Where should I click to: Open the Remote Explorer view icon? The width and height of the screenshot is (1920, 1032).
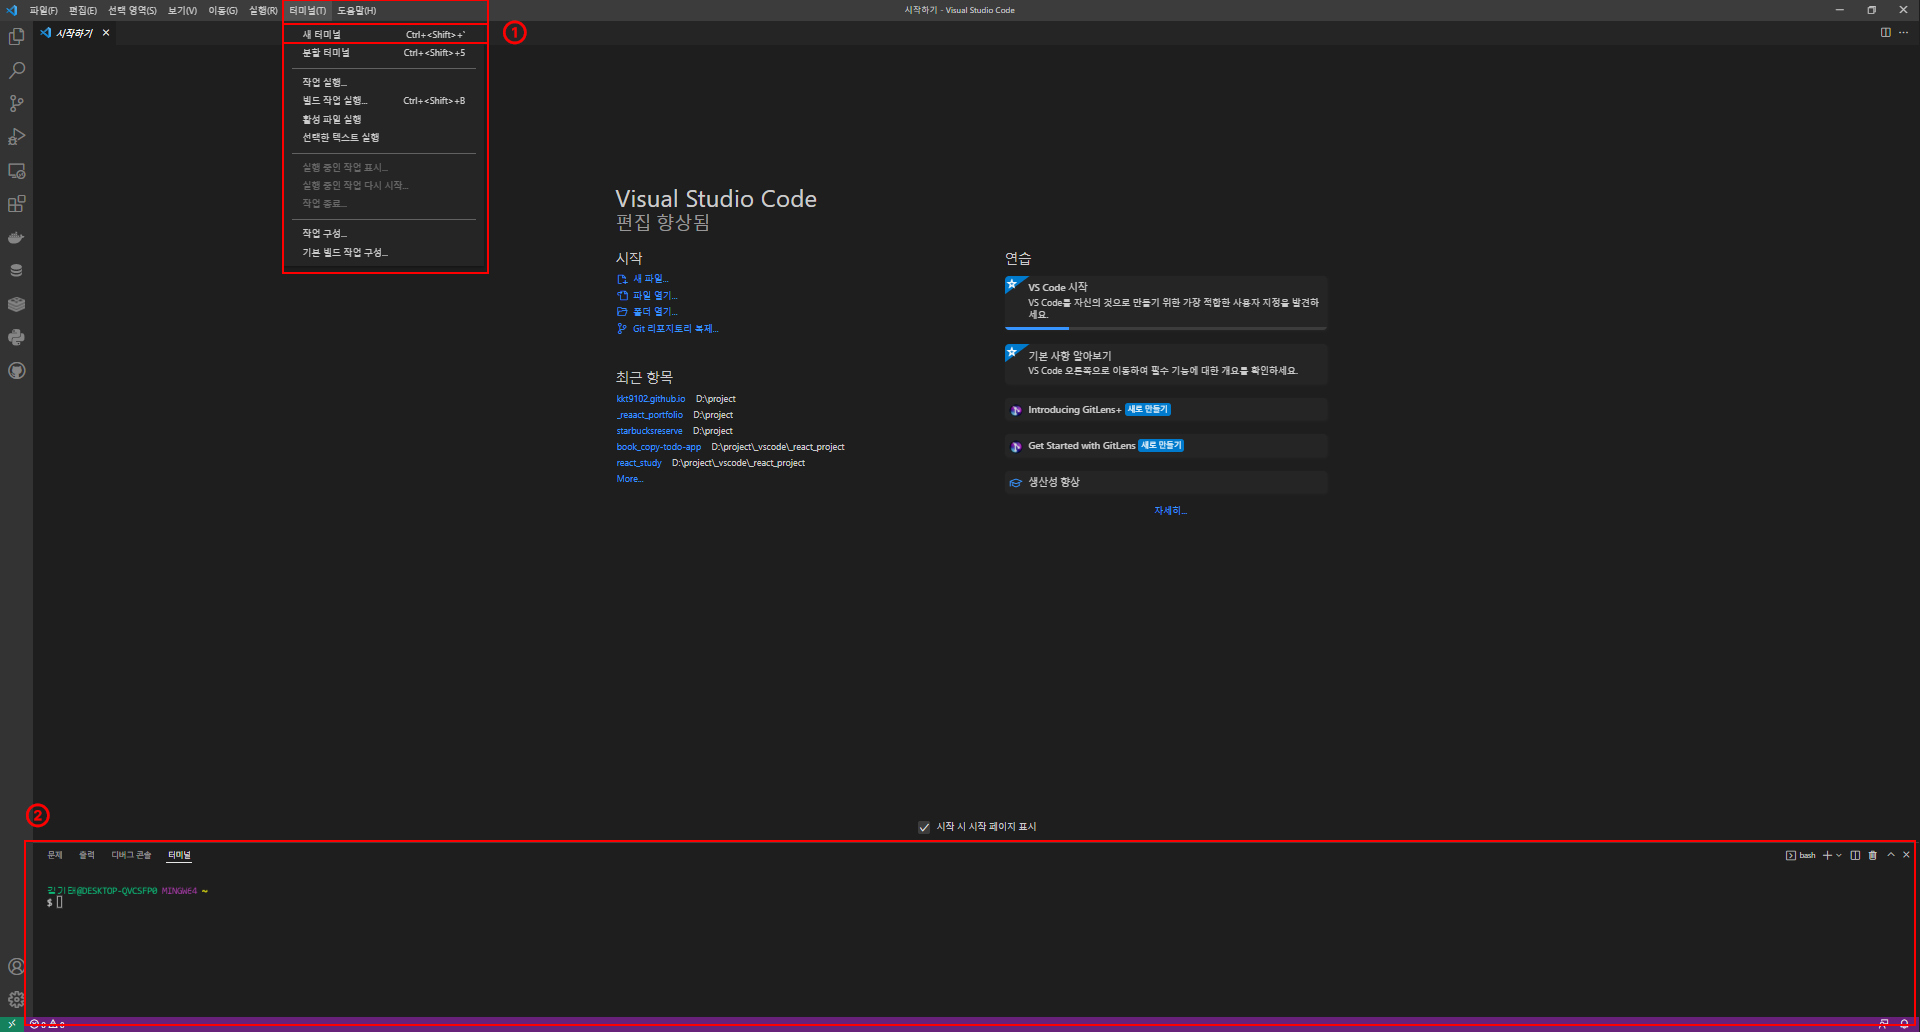coord(16,171)
